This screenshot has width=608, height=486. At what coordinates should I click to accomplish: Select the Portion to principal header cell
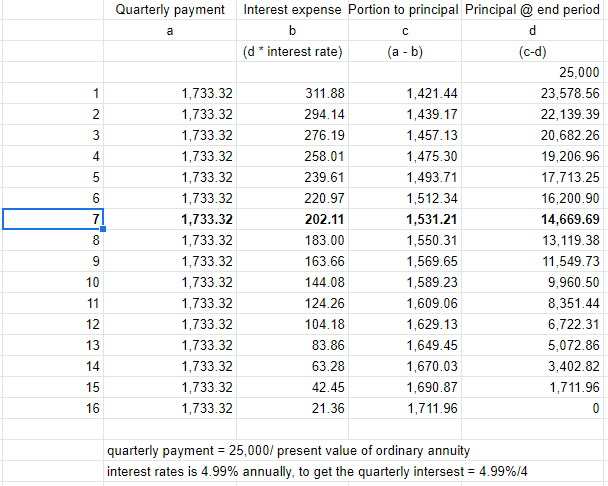405,10
